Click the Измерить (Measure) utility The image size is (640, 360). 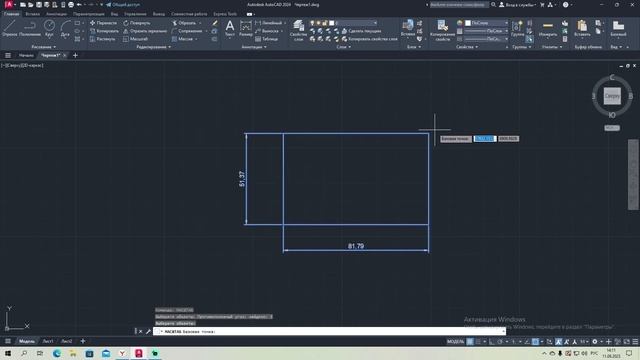click(x=548, y=29)
